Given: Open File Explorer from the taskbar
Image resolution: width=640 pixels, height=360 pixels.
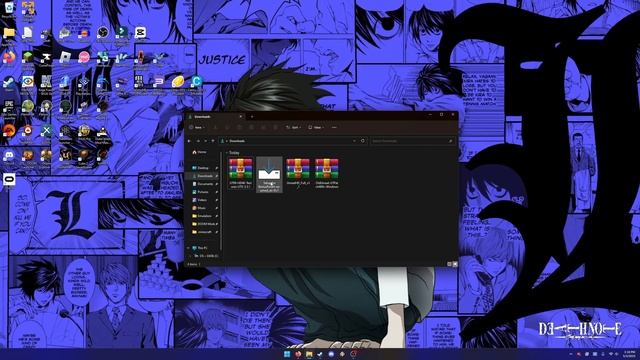Looking at the screenshot, I should tap(309, 354).
